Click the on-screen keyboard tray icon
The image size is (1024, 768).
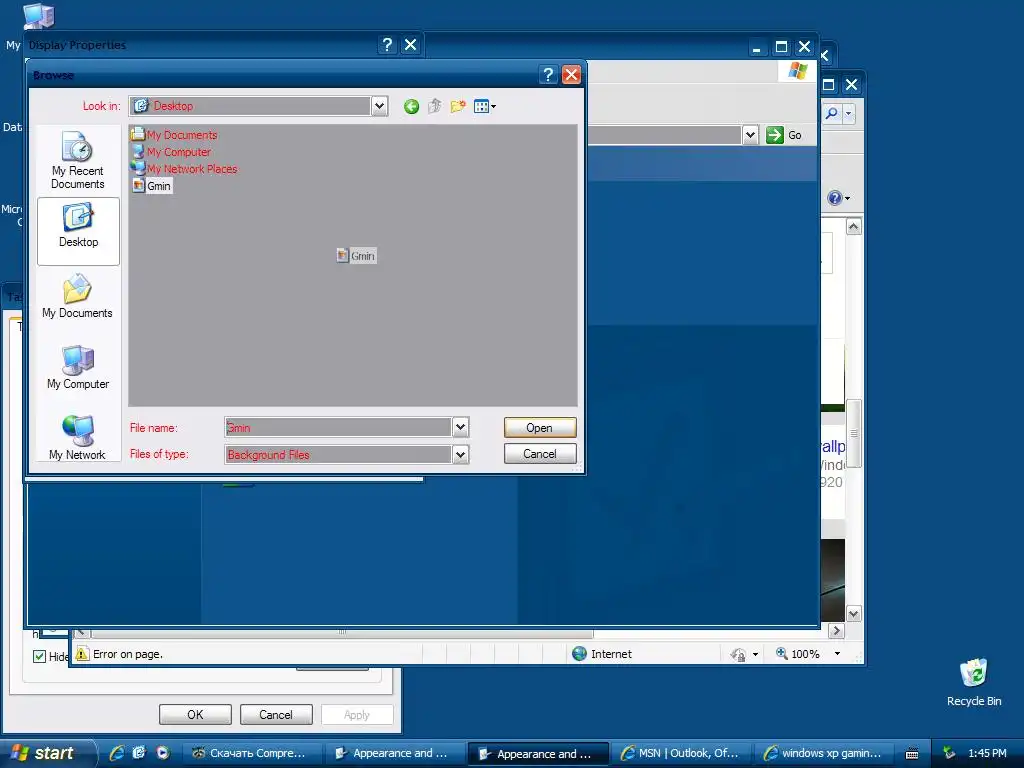point(912,754)
